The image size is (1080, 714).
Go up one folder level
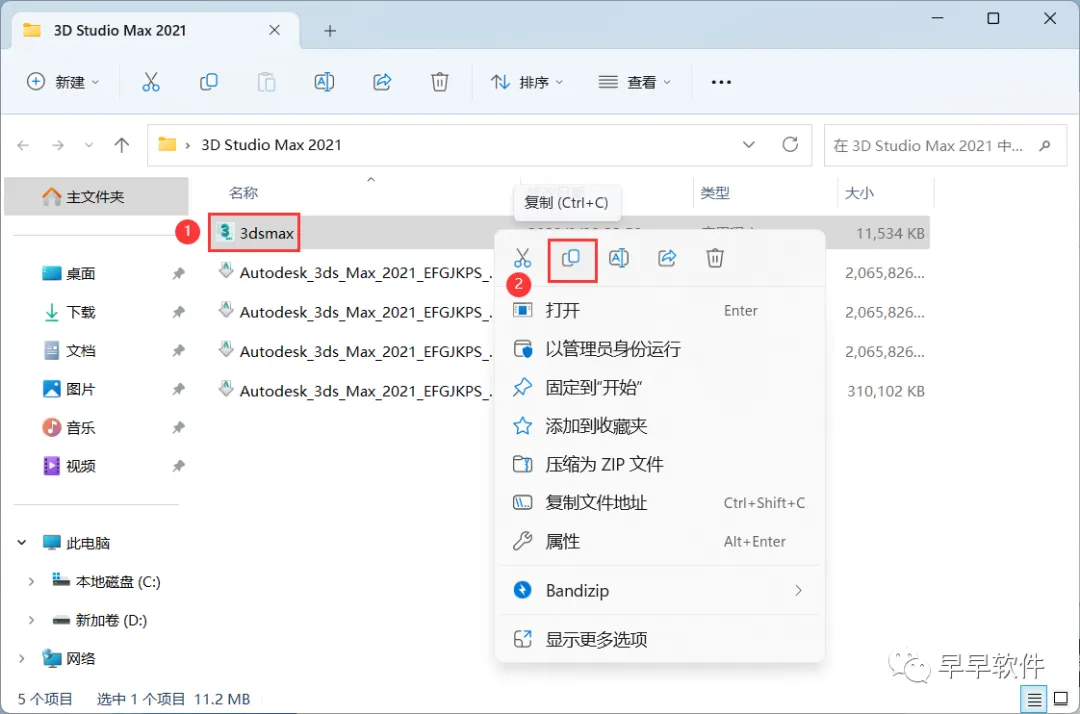[122, 145]
